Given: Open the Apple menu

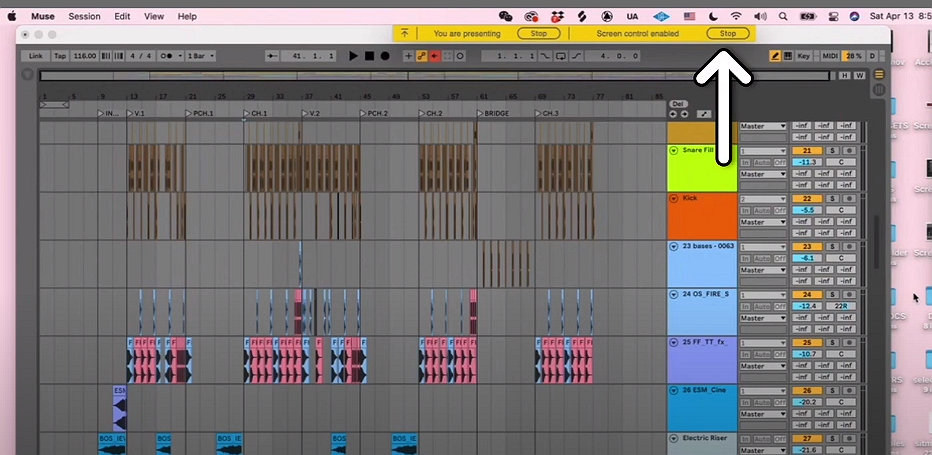Looking at the screenshot, I should (x=12, y=17).
